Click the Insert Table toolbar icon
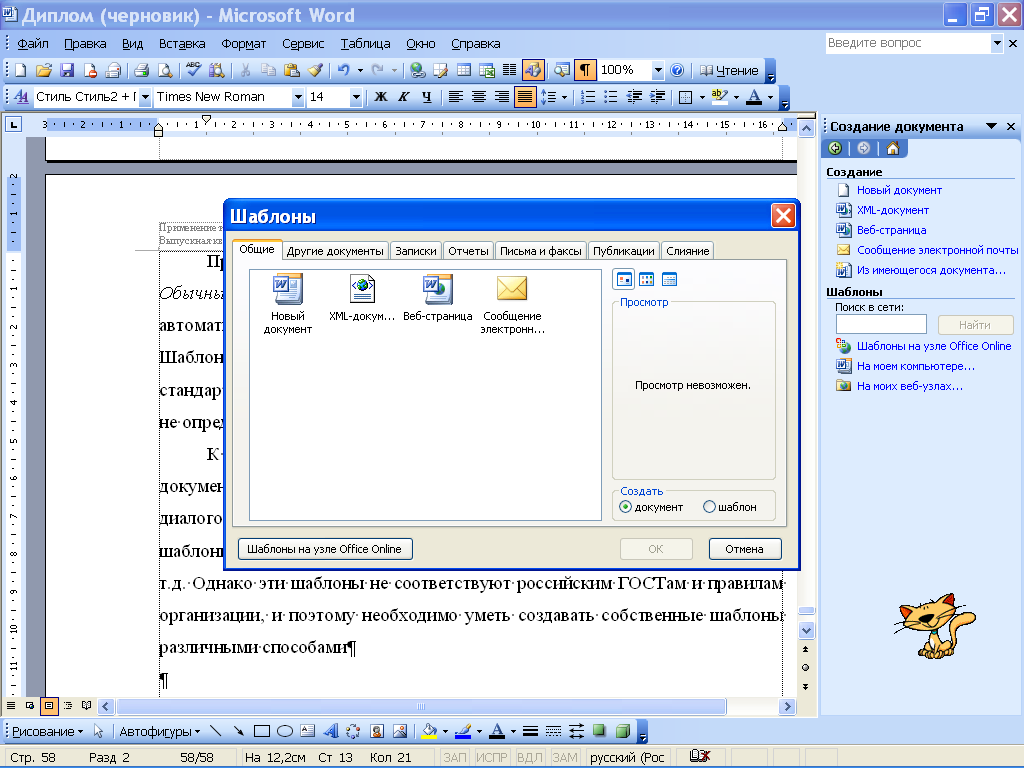The width and height of the screenshot is (1024, 768). coord(464,70)
